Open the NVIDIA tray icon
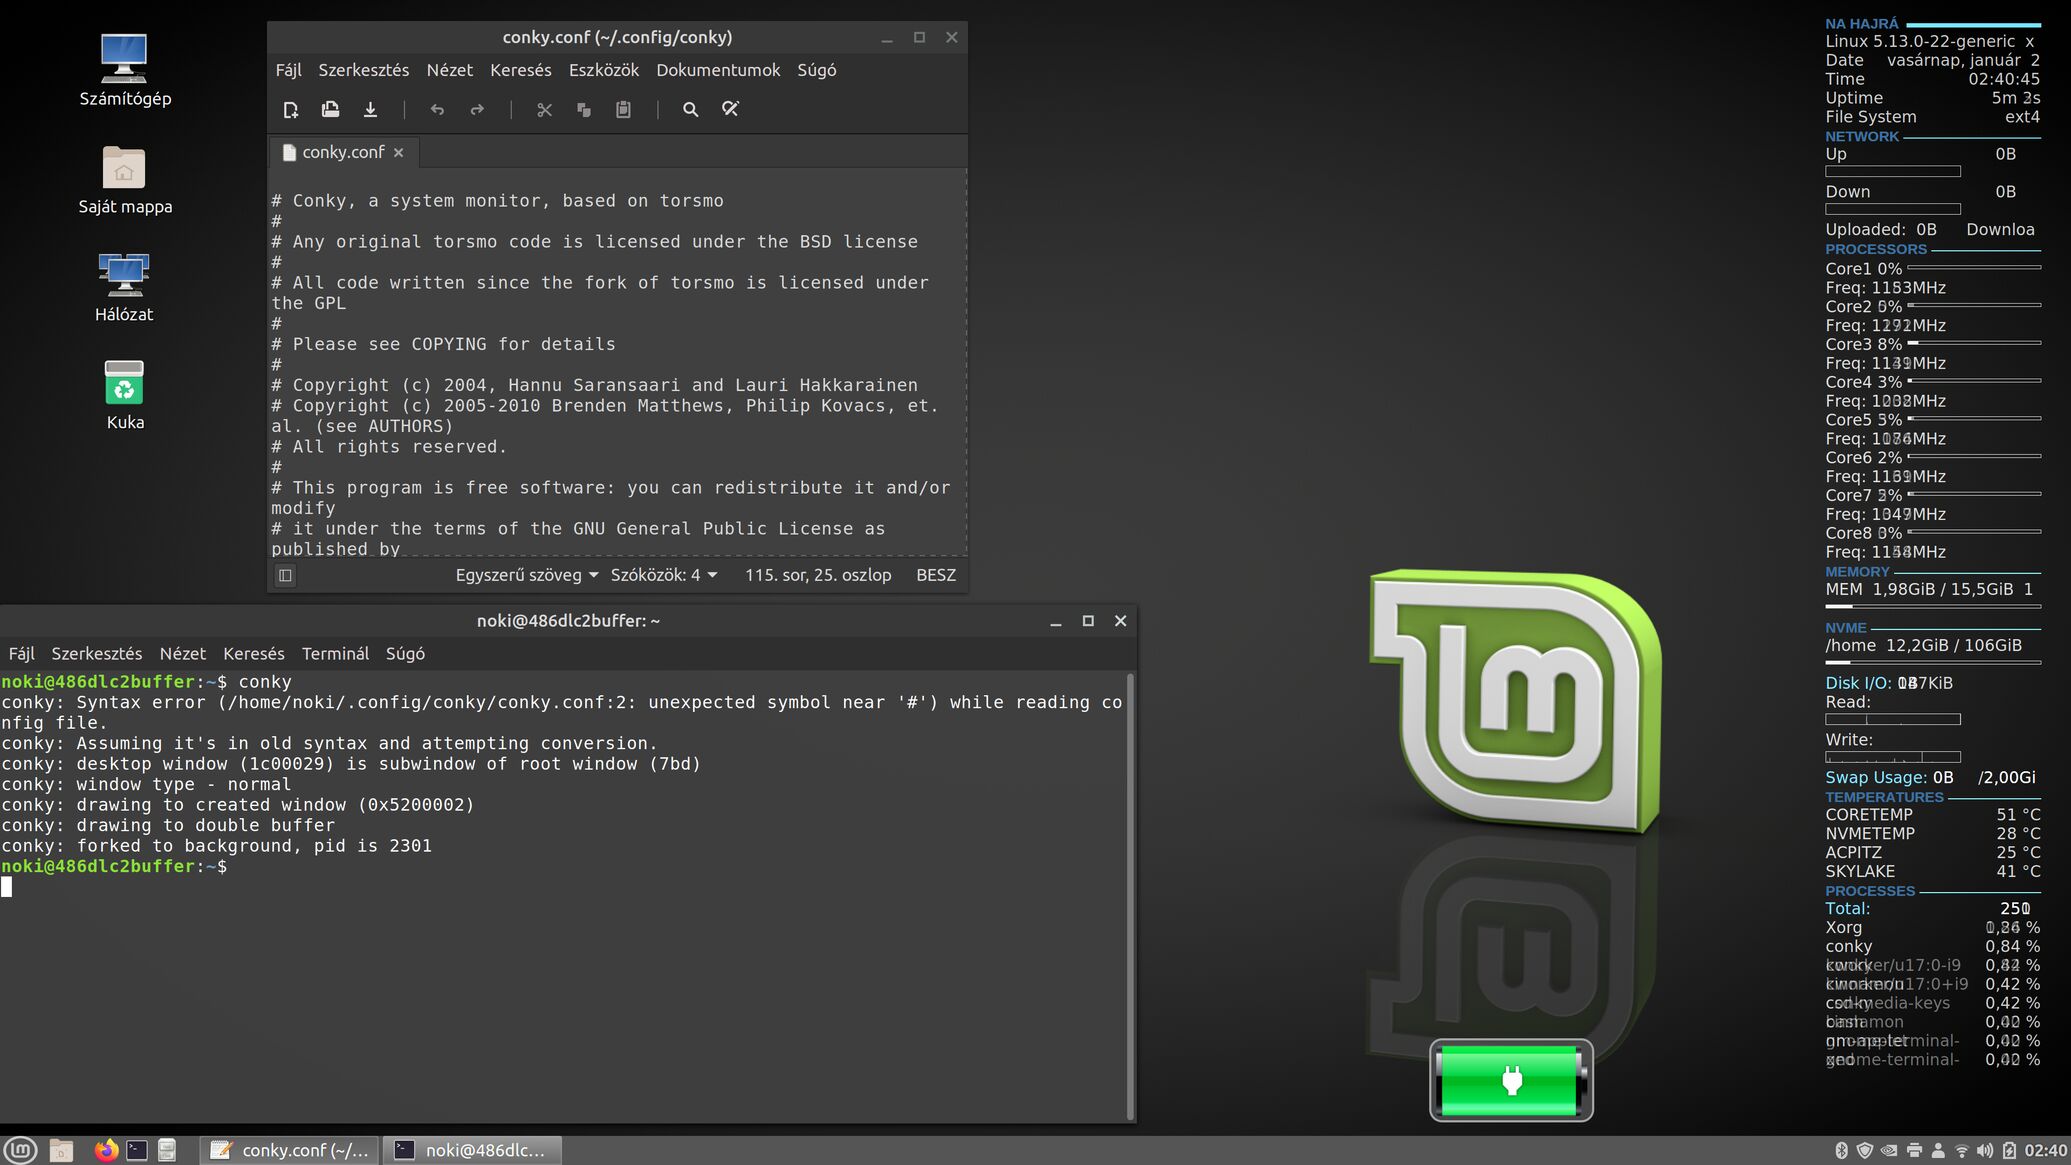 click(1889, 1151)
